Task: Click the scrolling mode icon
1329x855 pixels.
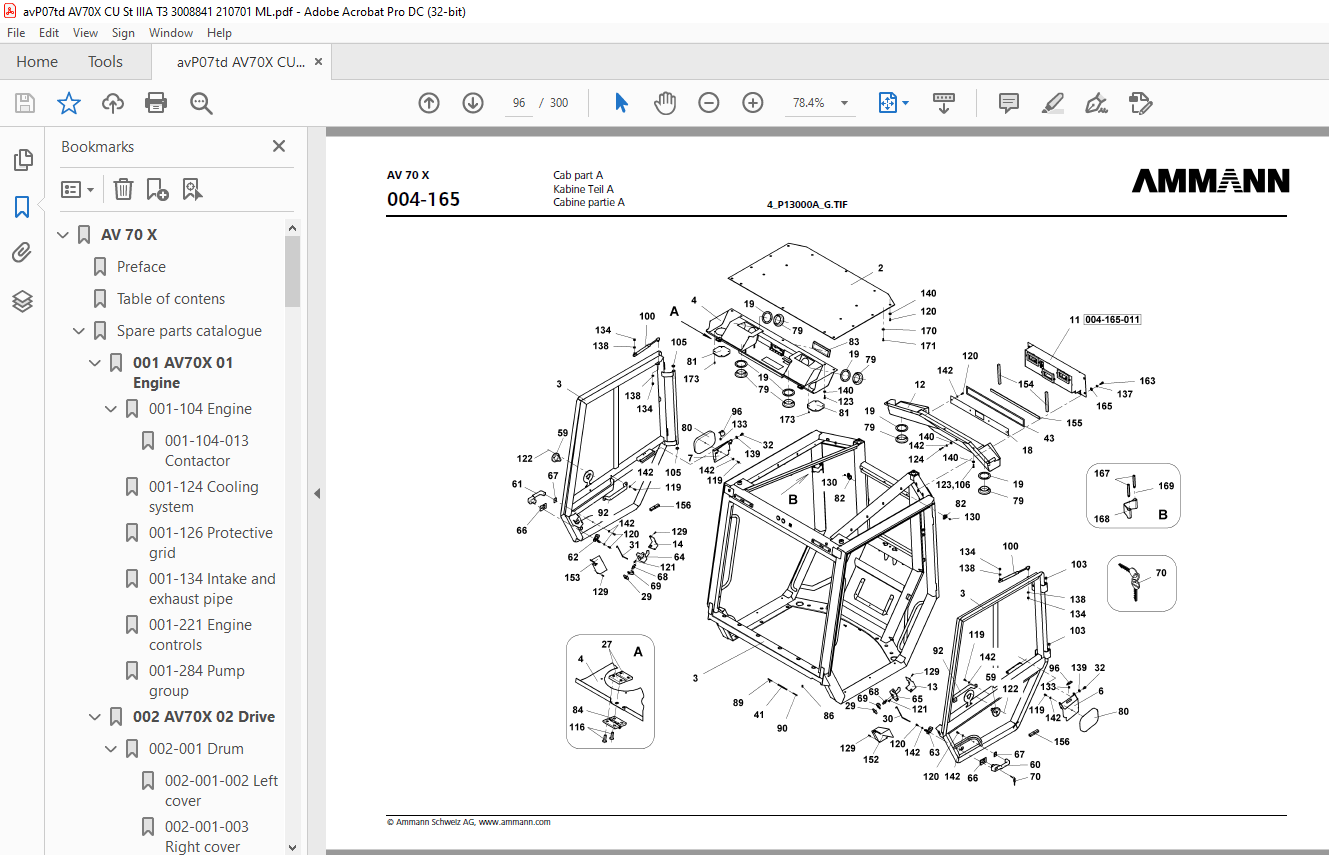Action: tap(944, 103)
